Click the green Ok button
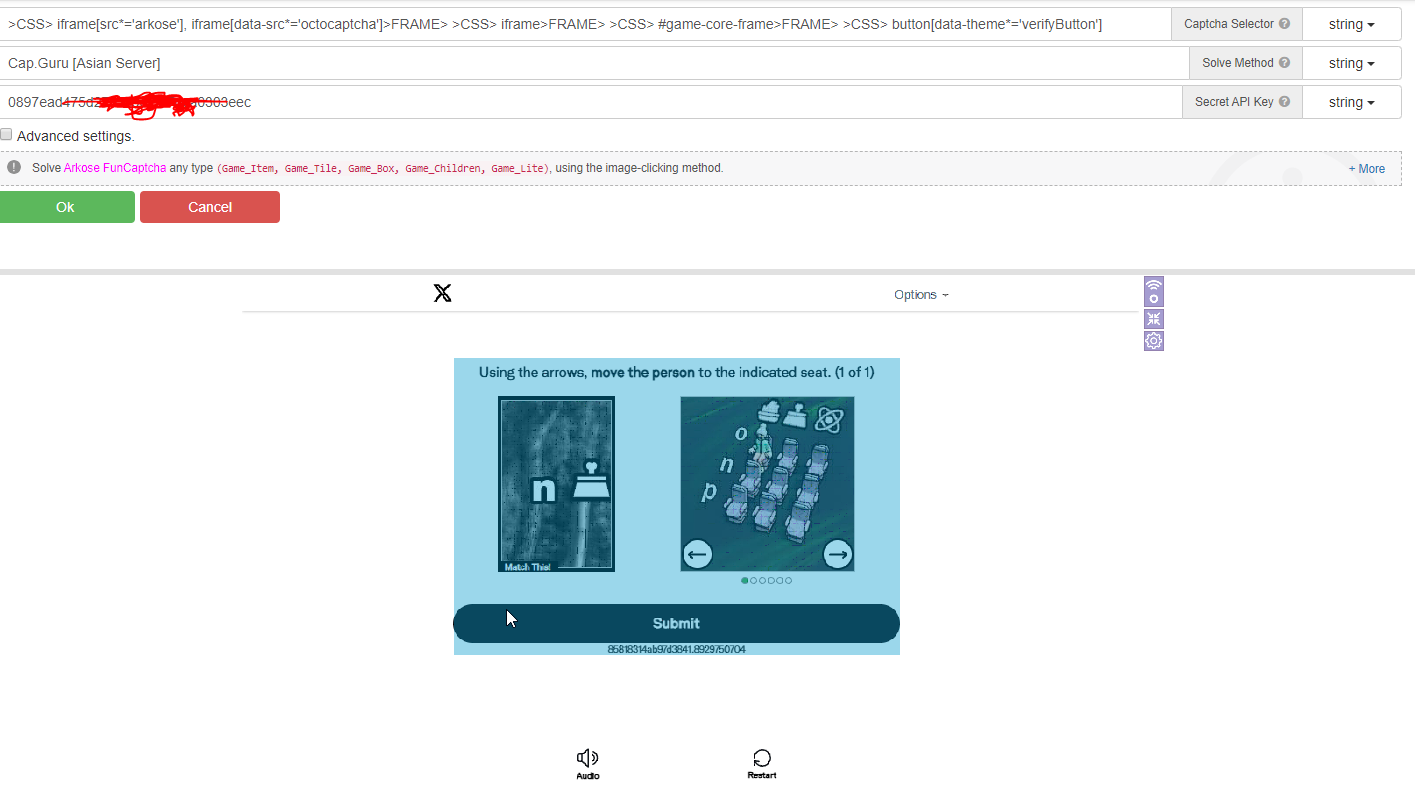This screenshot has height=805, width=1415. (66, 207)
